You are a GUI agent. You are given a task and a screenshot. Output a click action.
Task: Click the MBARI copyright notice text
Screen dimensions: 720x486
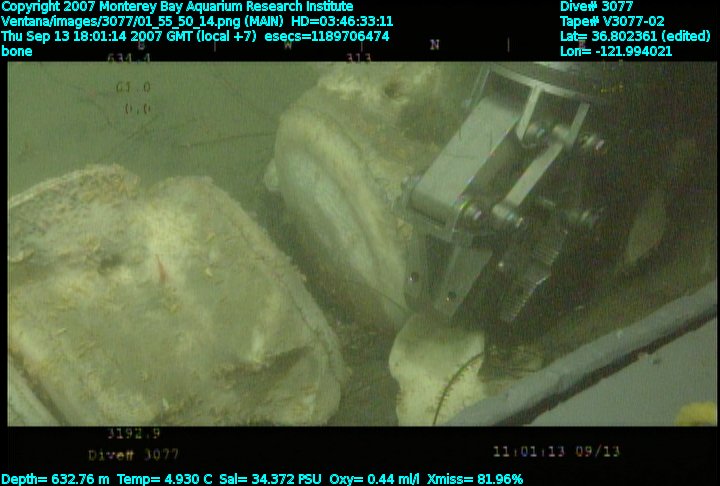pos(177,6)
